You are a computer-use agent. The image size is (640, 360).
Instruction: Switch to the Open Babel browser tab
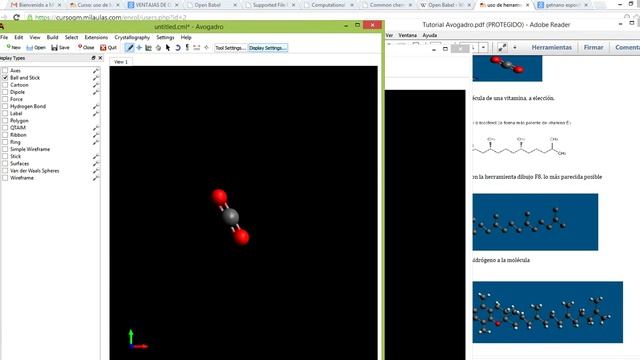pyautogui.click(x=211, y=5)
